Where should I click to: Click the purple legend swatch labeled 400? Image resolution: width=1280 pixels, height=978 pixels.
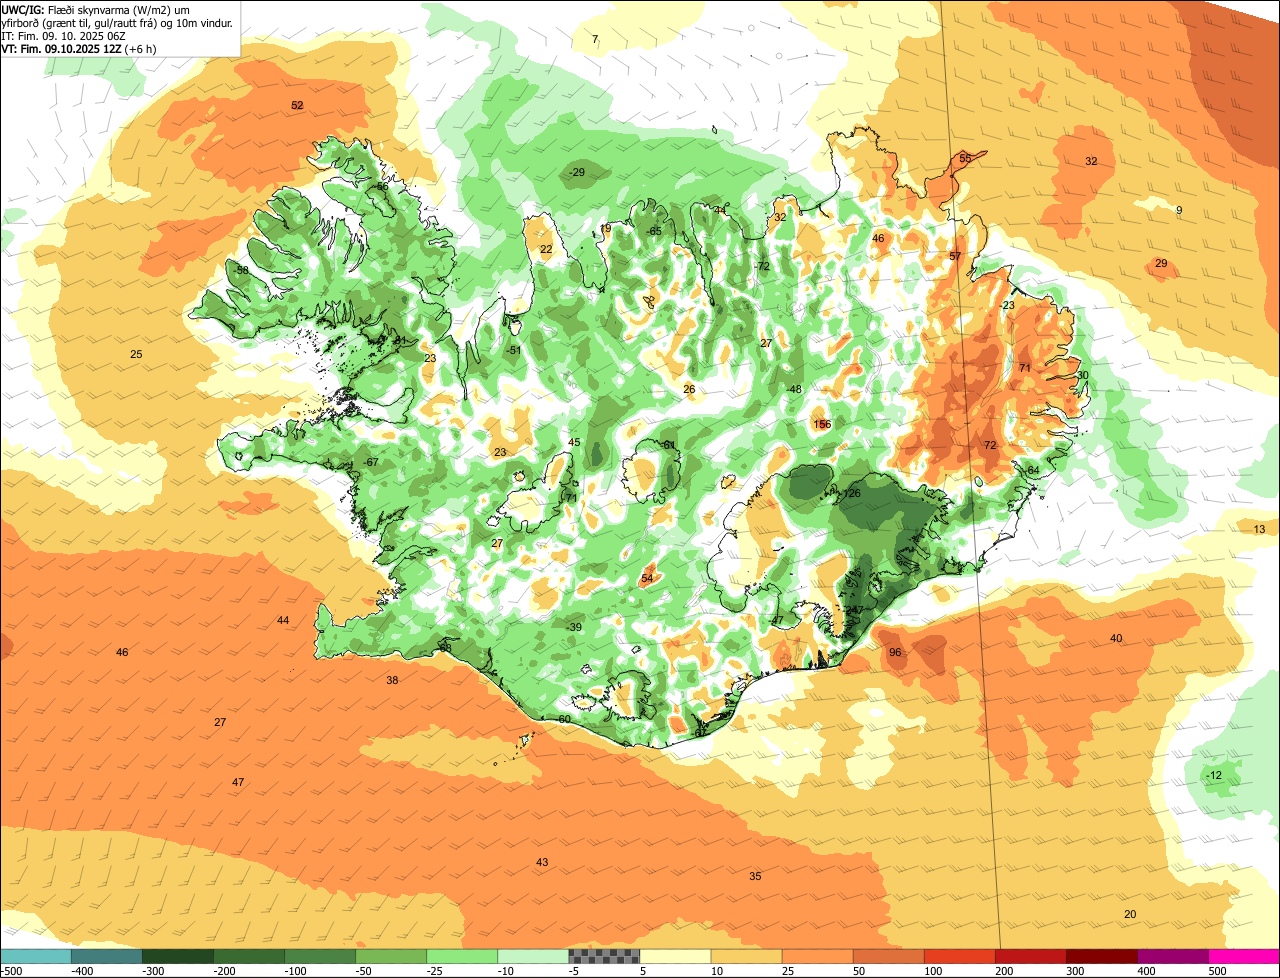[1171, 956]
